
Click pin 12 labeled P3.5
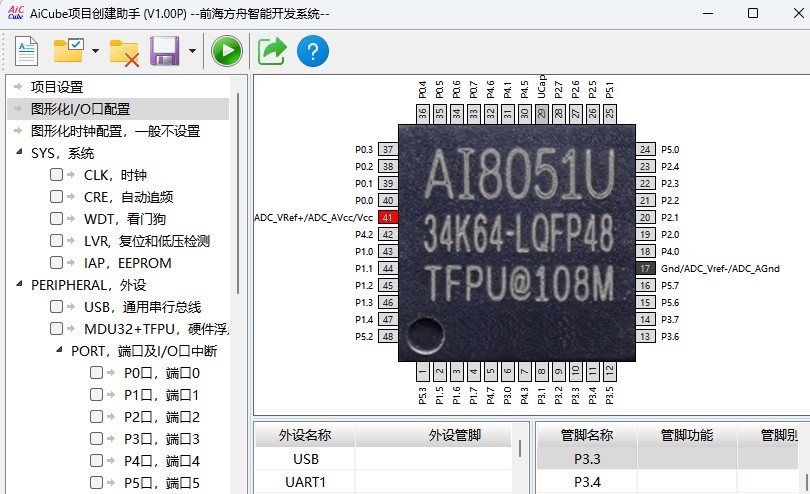pyautogui.click(x=610, y=372)
